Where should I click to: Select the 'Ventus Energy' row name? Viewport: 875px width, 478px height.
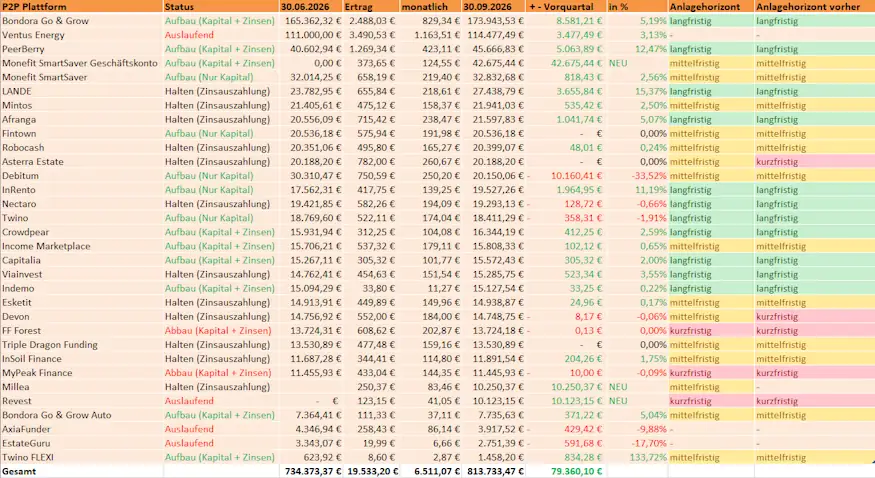click(x=81, y=35)
